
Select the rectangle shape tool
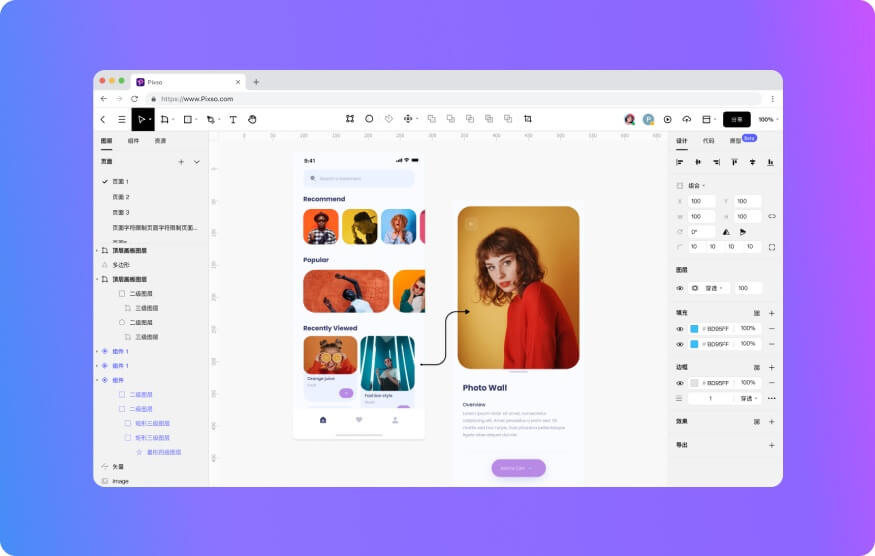click(188, 119)
